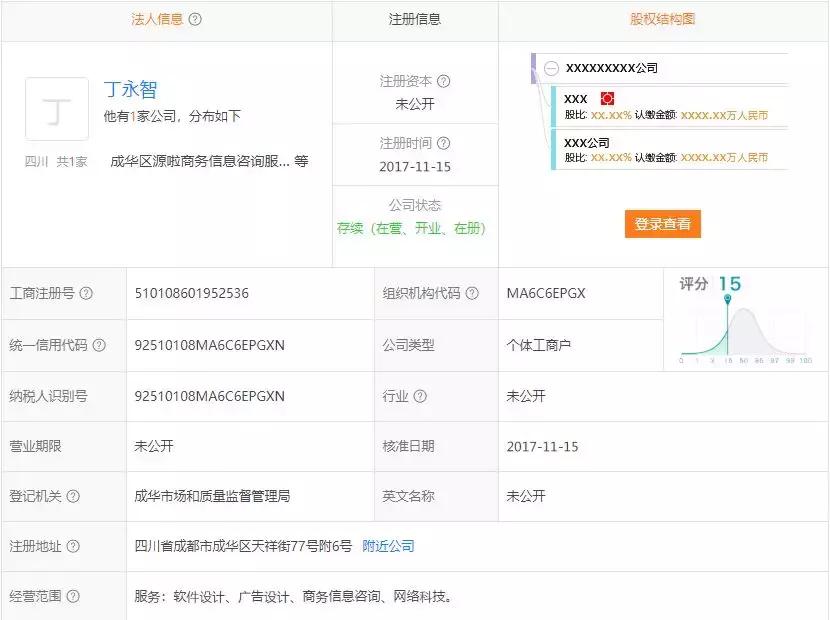830x620 pixels.
Task: Click the help icon beside 注册地址
Action: [x=73, y=546]
